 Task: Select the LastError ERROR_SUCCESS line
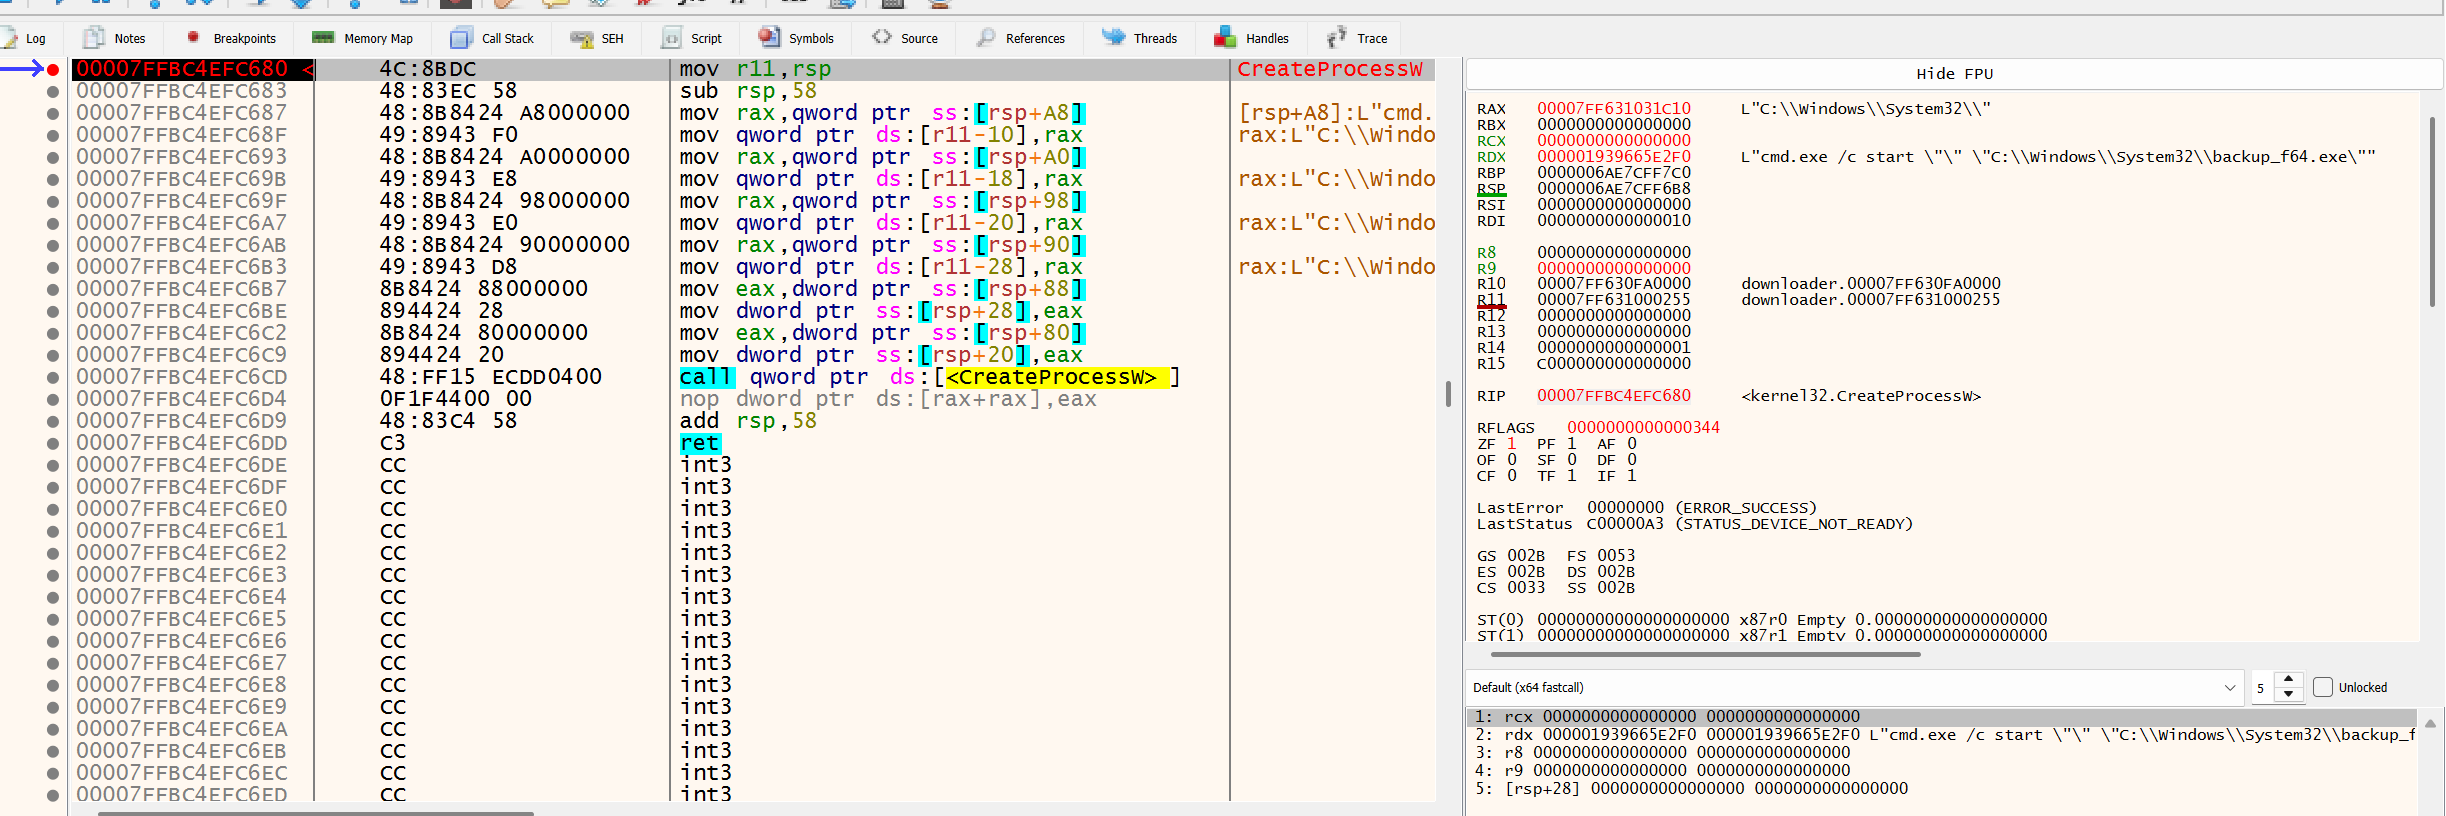coord(1646,508)
